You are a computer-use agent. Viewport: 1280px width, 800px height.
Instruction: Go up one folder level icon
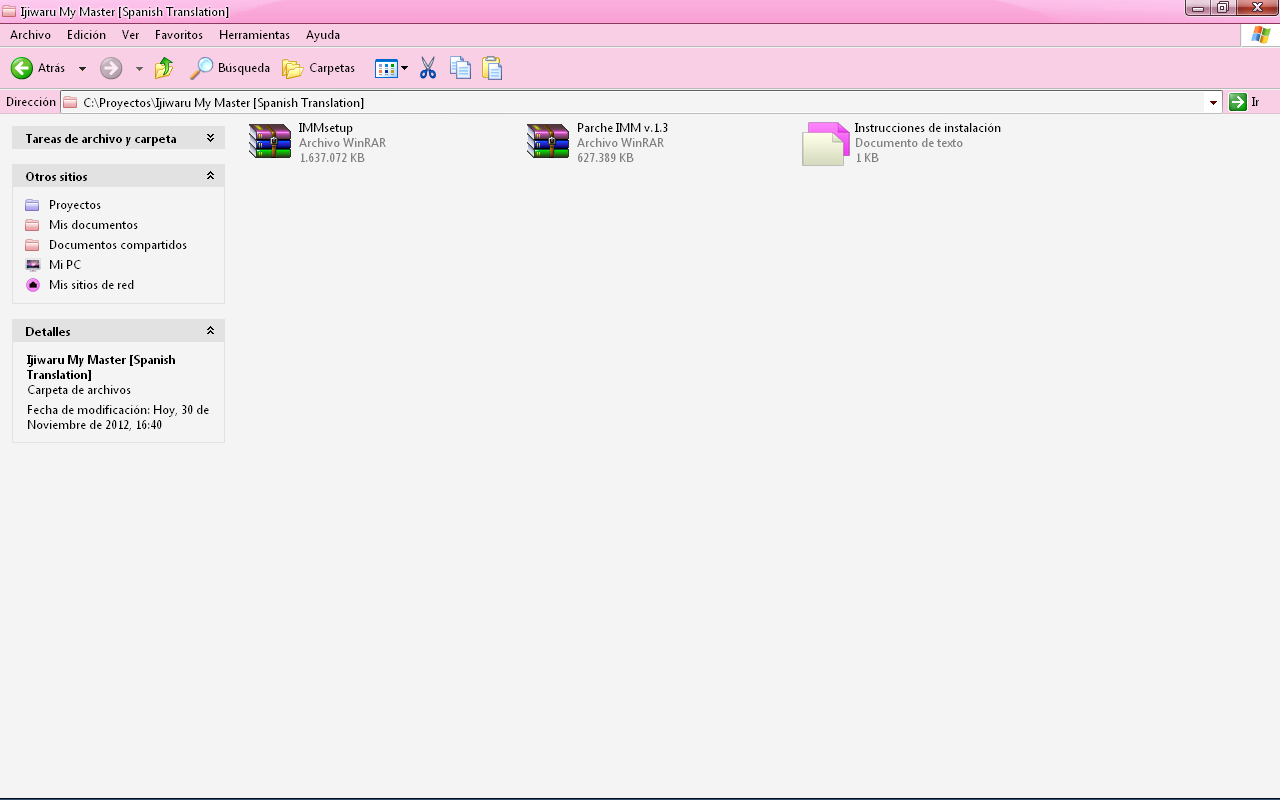tap(164, 68)
